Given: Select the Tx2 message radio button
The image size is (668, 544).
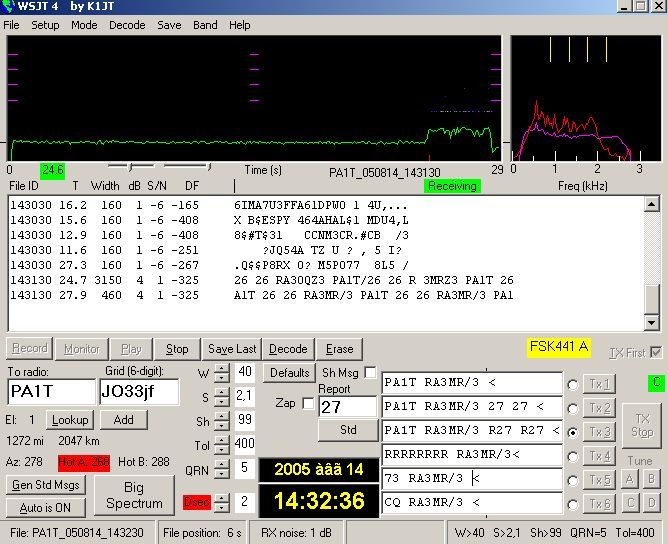Looking at the screenshot, I should point(573,409).
